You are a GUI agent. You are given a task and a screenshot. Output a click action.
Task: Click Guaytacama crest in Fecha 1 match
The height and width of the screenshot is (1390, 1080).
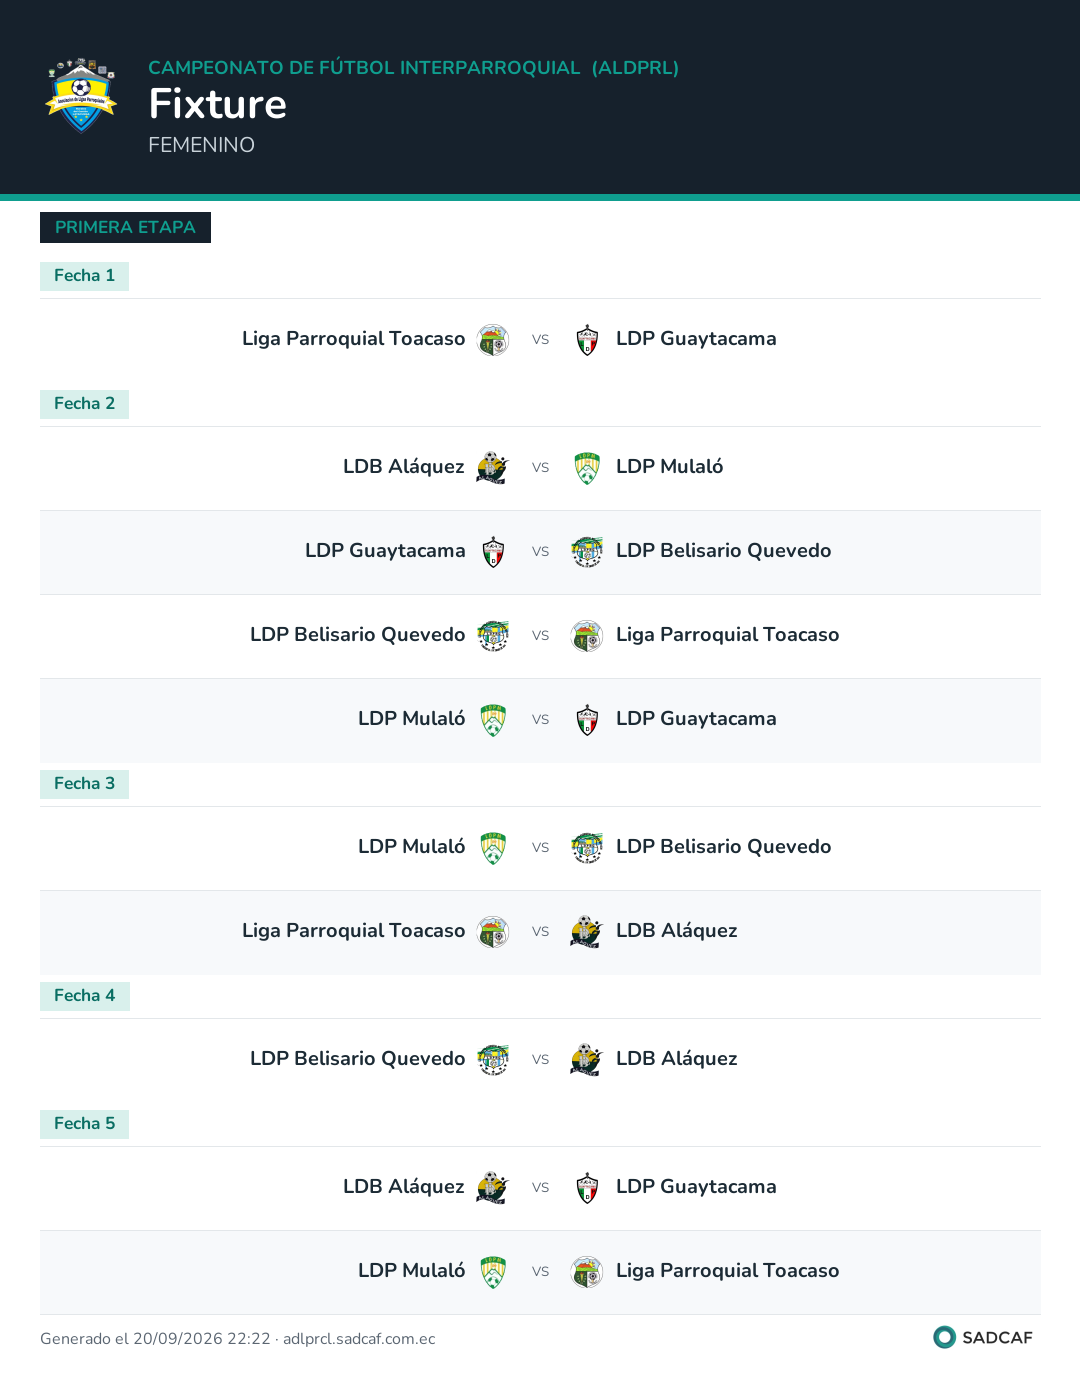click(x=587, y=340)
